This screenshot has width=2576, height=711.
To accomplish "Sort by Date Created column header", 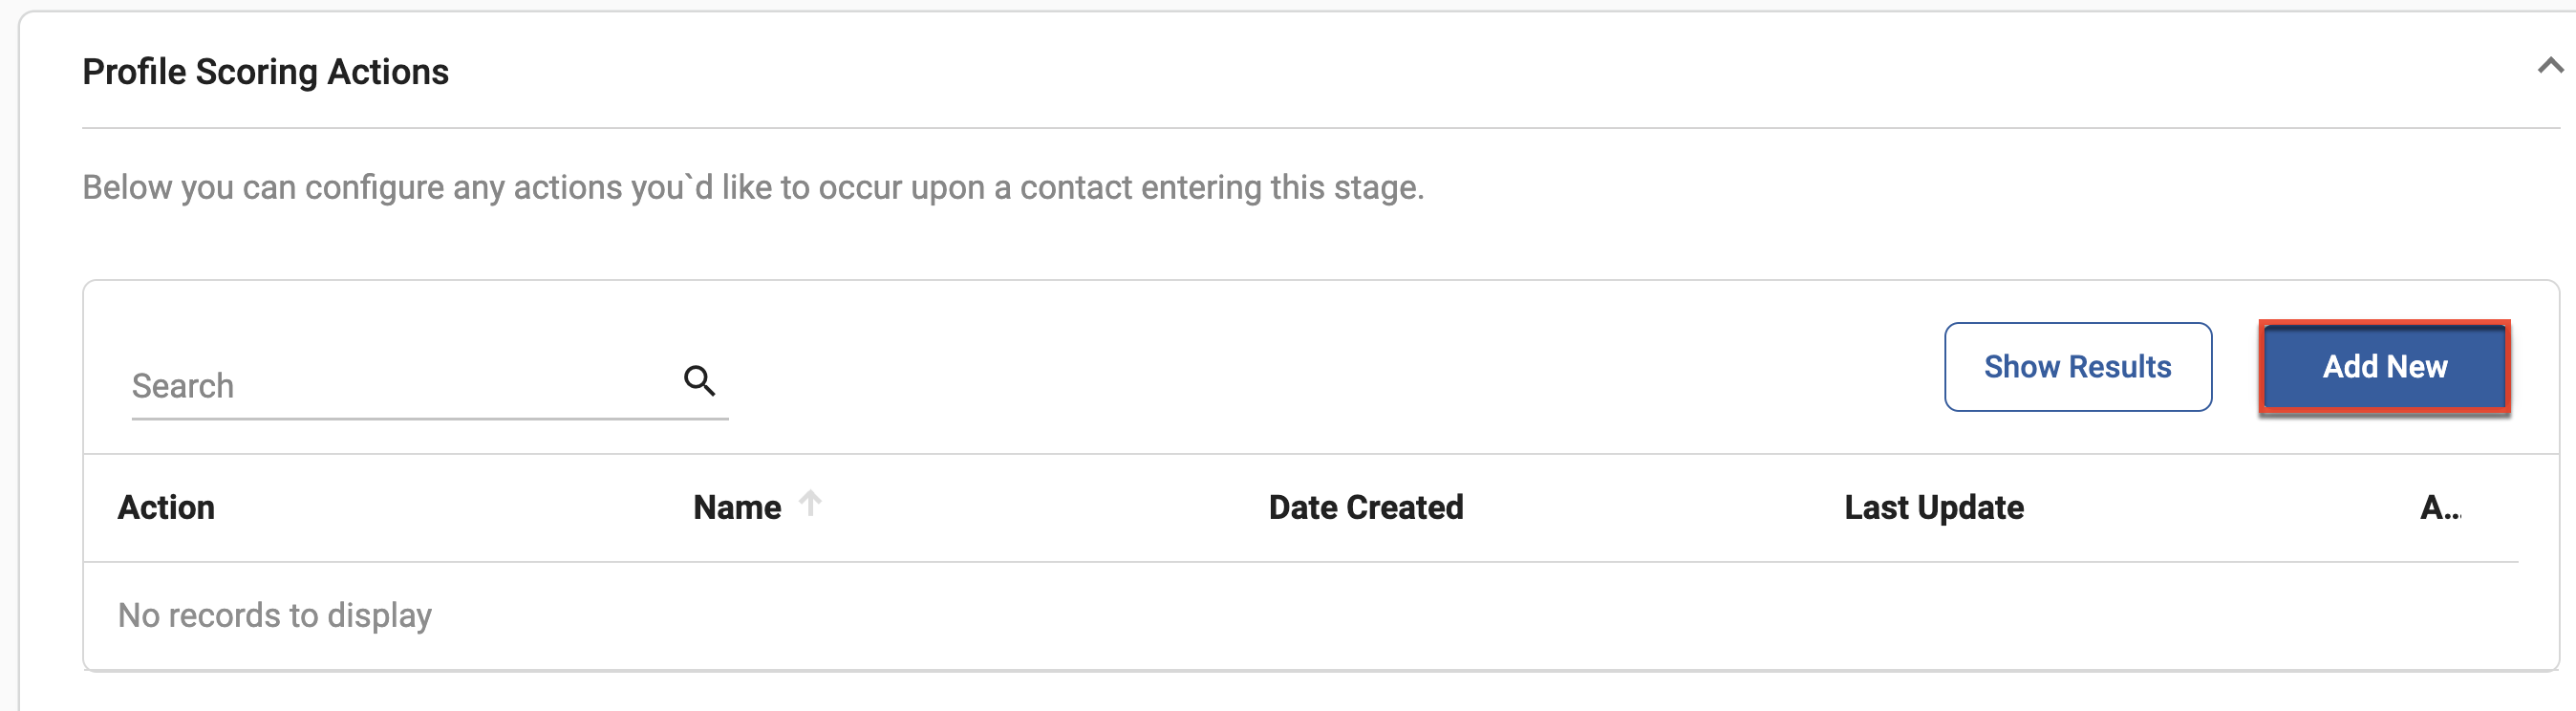I will point(1365,507).
